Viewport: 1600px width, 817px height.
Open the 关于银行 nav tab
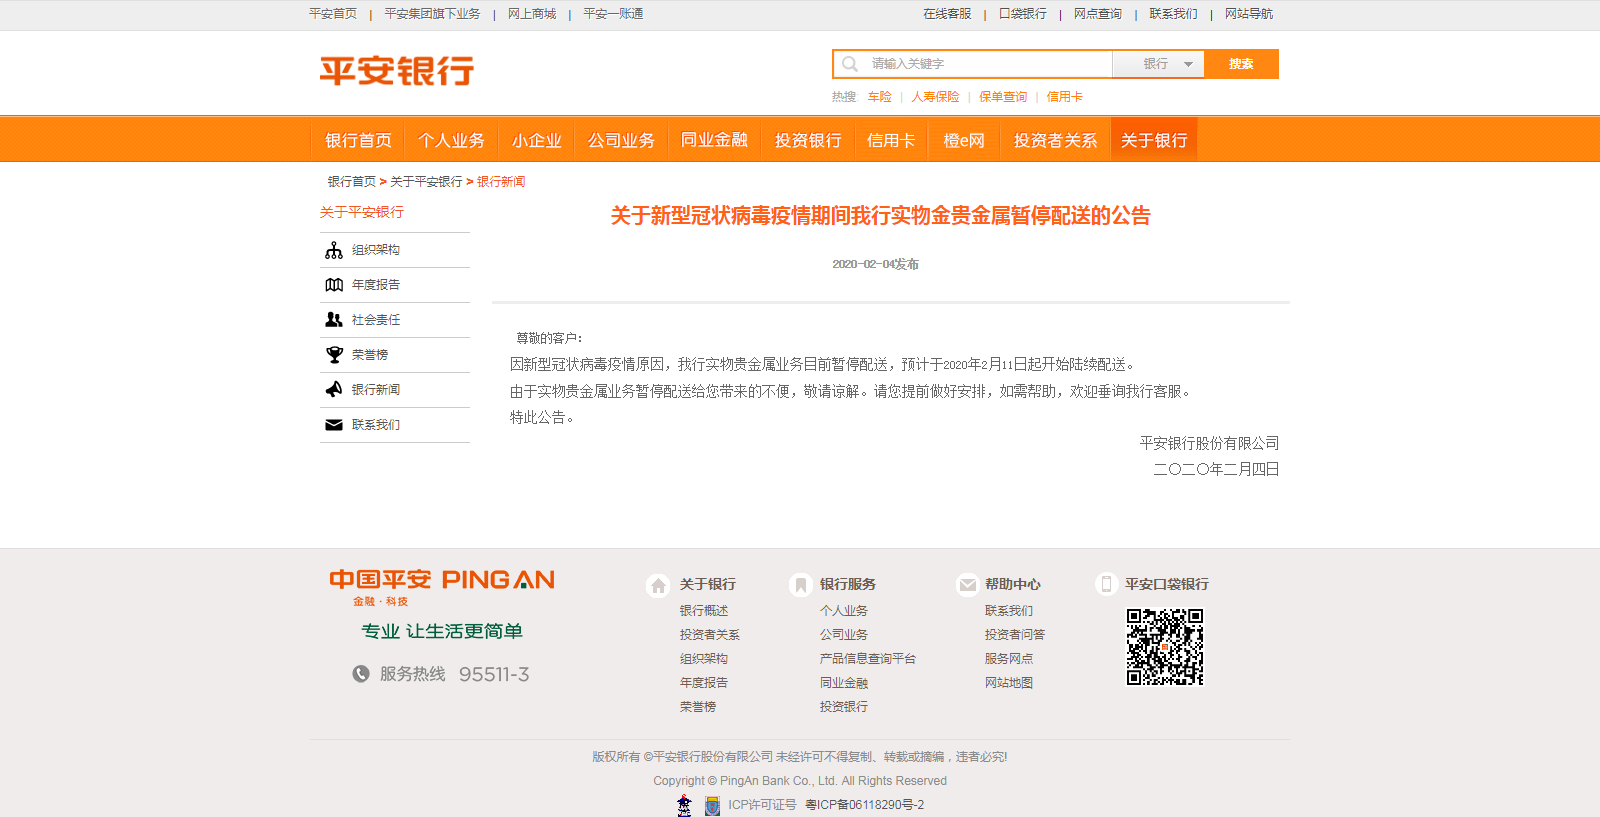pos(1154,140)
